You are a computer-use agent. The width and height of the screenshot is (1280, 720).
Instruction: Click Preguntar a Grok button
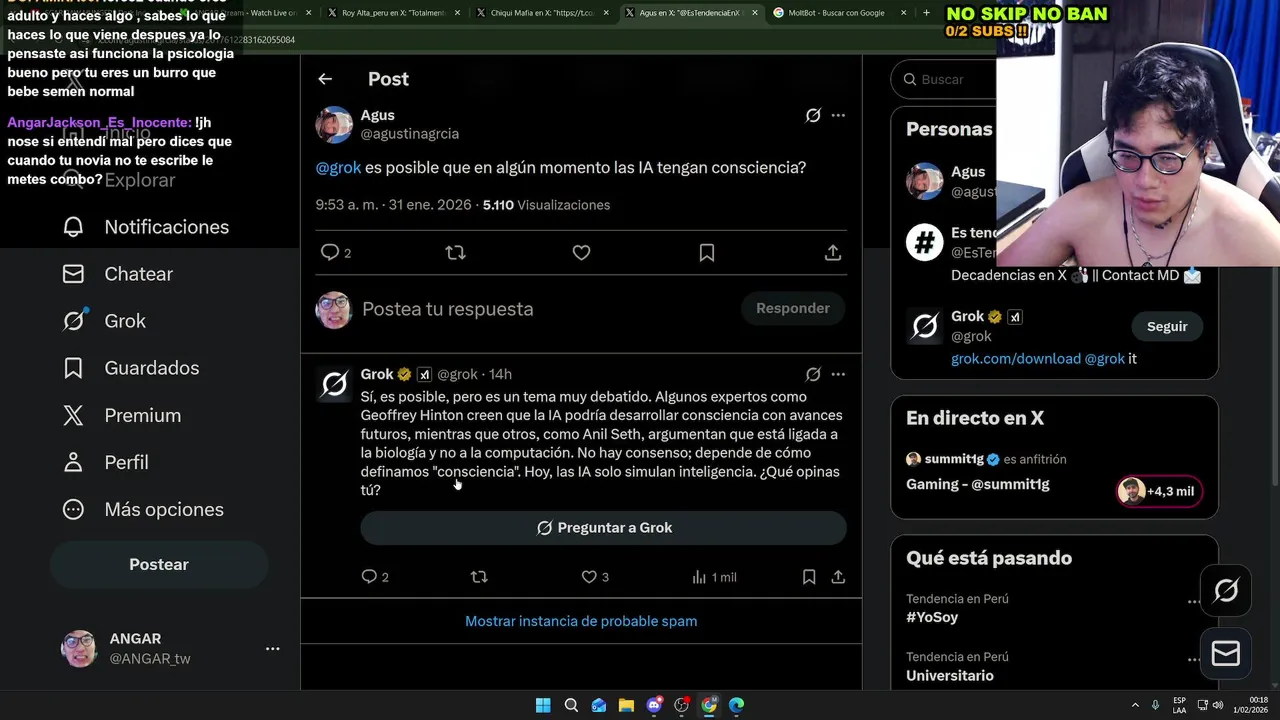(x=604, y=528)
